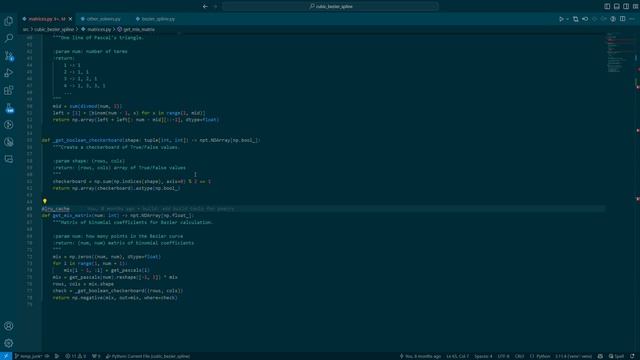The image size is (640, 360).
Task: Click the CRLF line ending indicator
Action: click(519, 356)
